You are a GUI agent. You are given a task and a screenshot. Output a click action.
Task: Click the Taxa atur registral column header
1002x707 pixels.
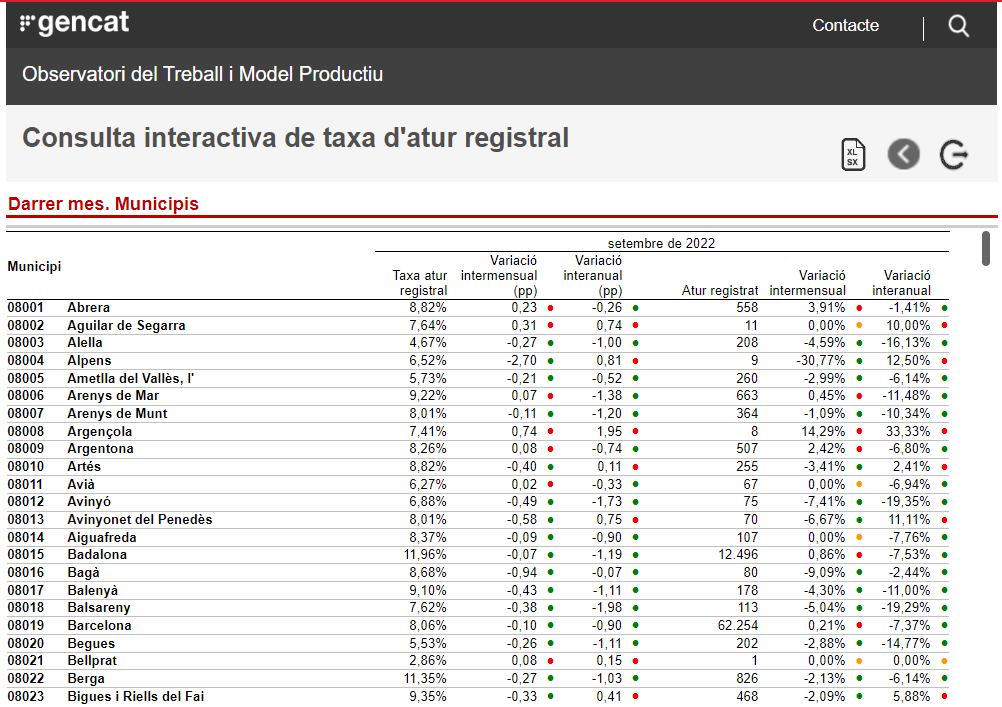[420, 283]
